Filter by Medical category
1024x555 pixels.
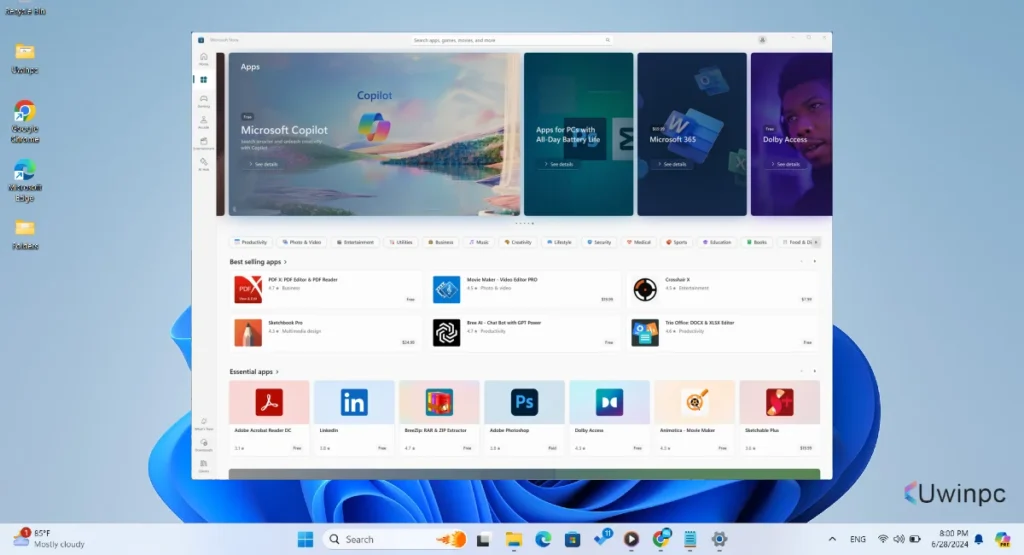point(639,242)
